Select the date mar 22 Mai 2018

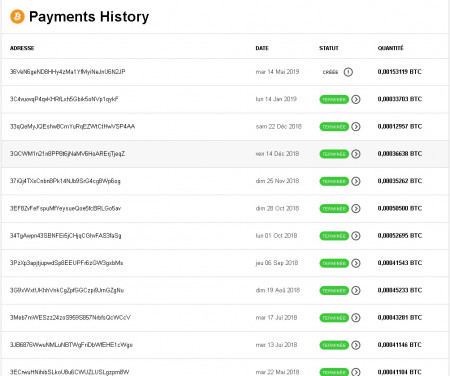(x=277, y=372)
